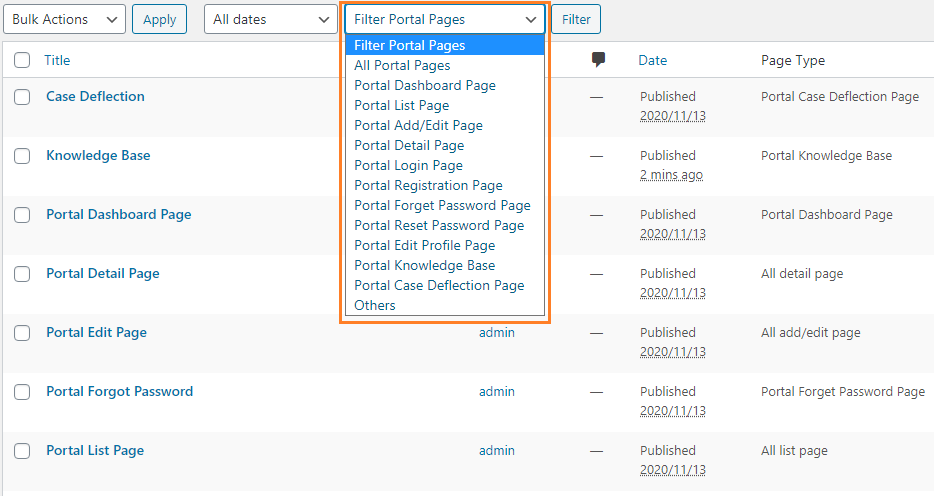Image resolution: width=934 pixels, height=496 pixels.
Task: Select the Others filter option
Action: [x=375, y=305]
